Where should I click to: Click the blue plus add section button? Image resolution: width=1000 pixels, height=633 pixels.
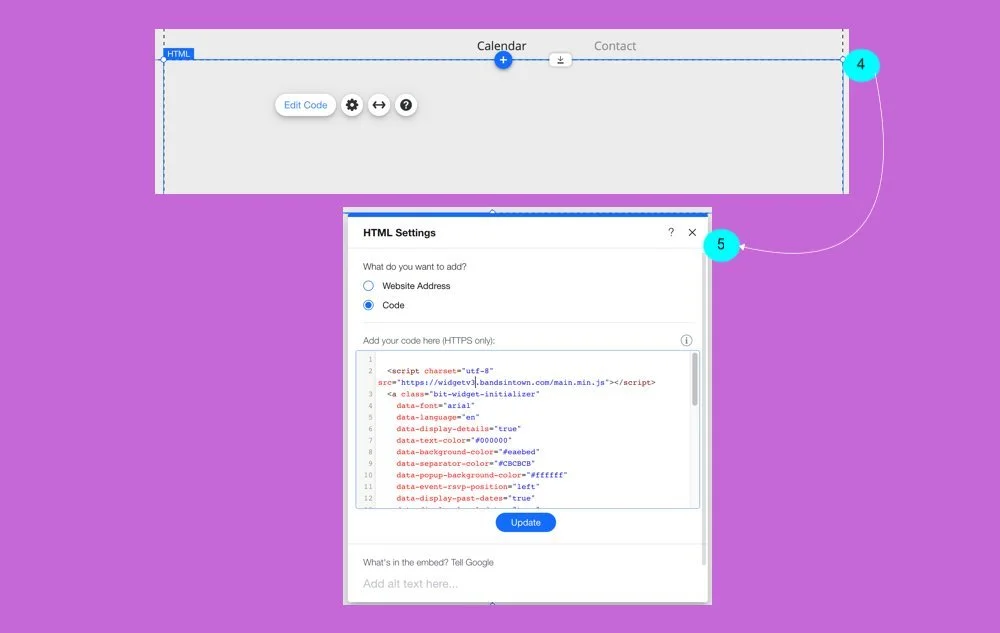coord(503,60)
